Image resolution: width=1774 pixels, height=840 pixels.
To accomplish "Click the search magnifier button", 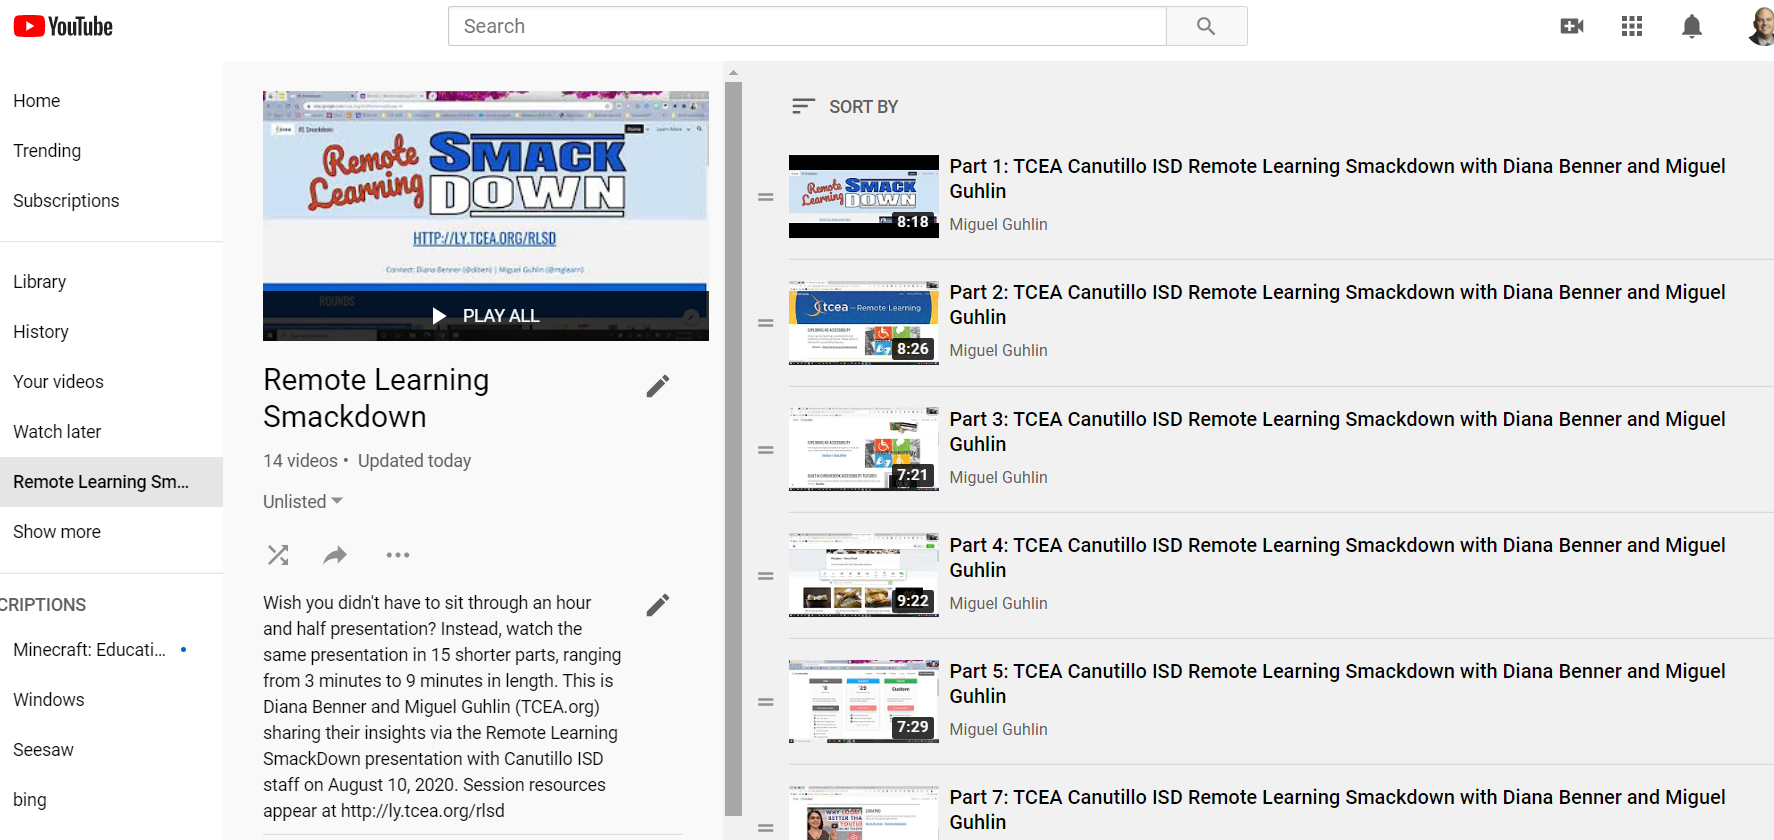I will pyautogui.click(x=1206, y=26).
